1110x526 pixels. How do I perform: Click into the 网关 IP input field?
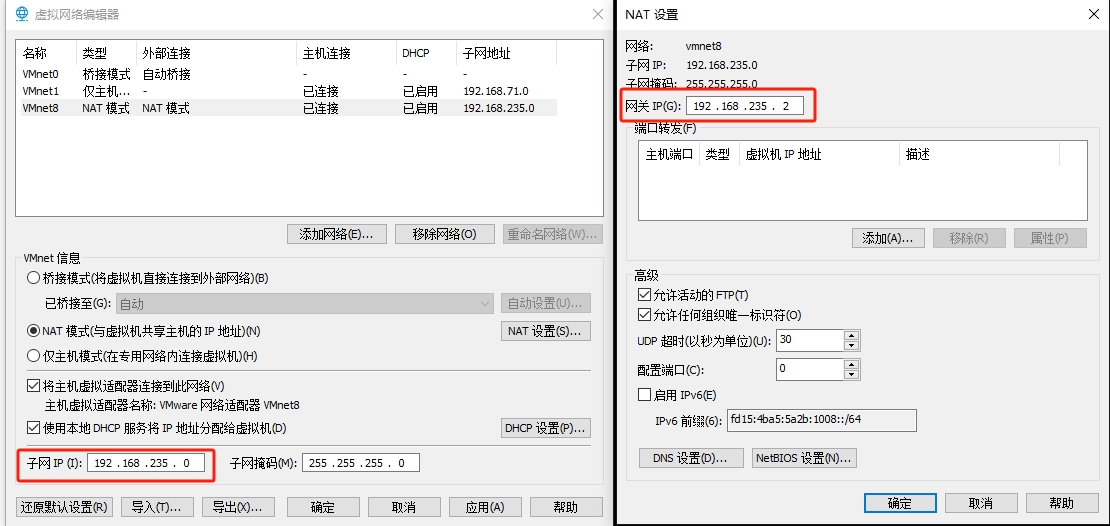click(746, 105)
